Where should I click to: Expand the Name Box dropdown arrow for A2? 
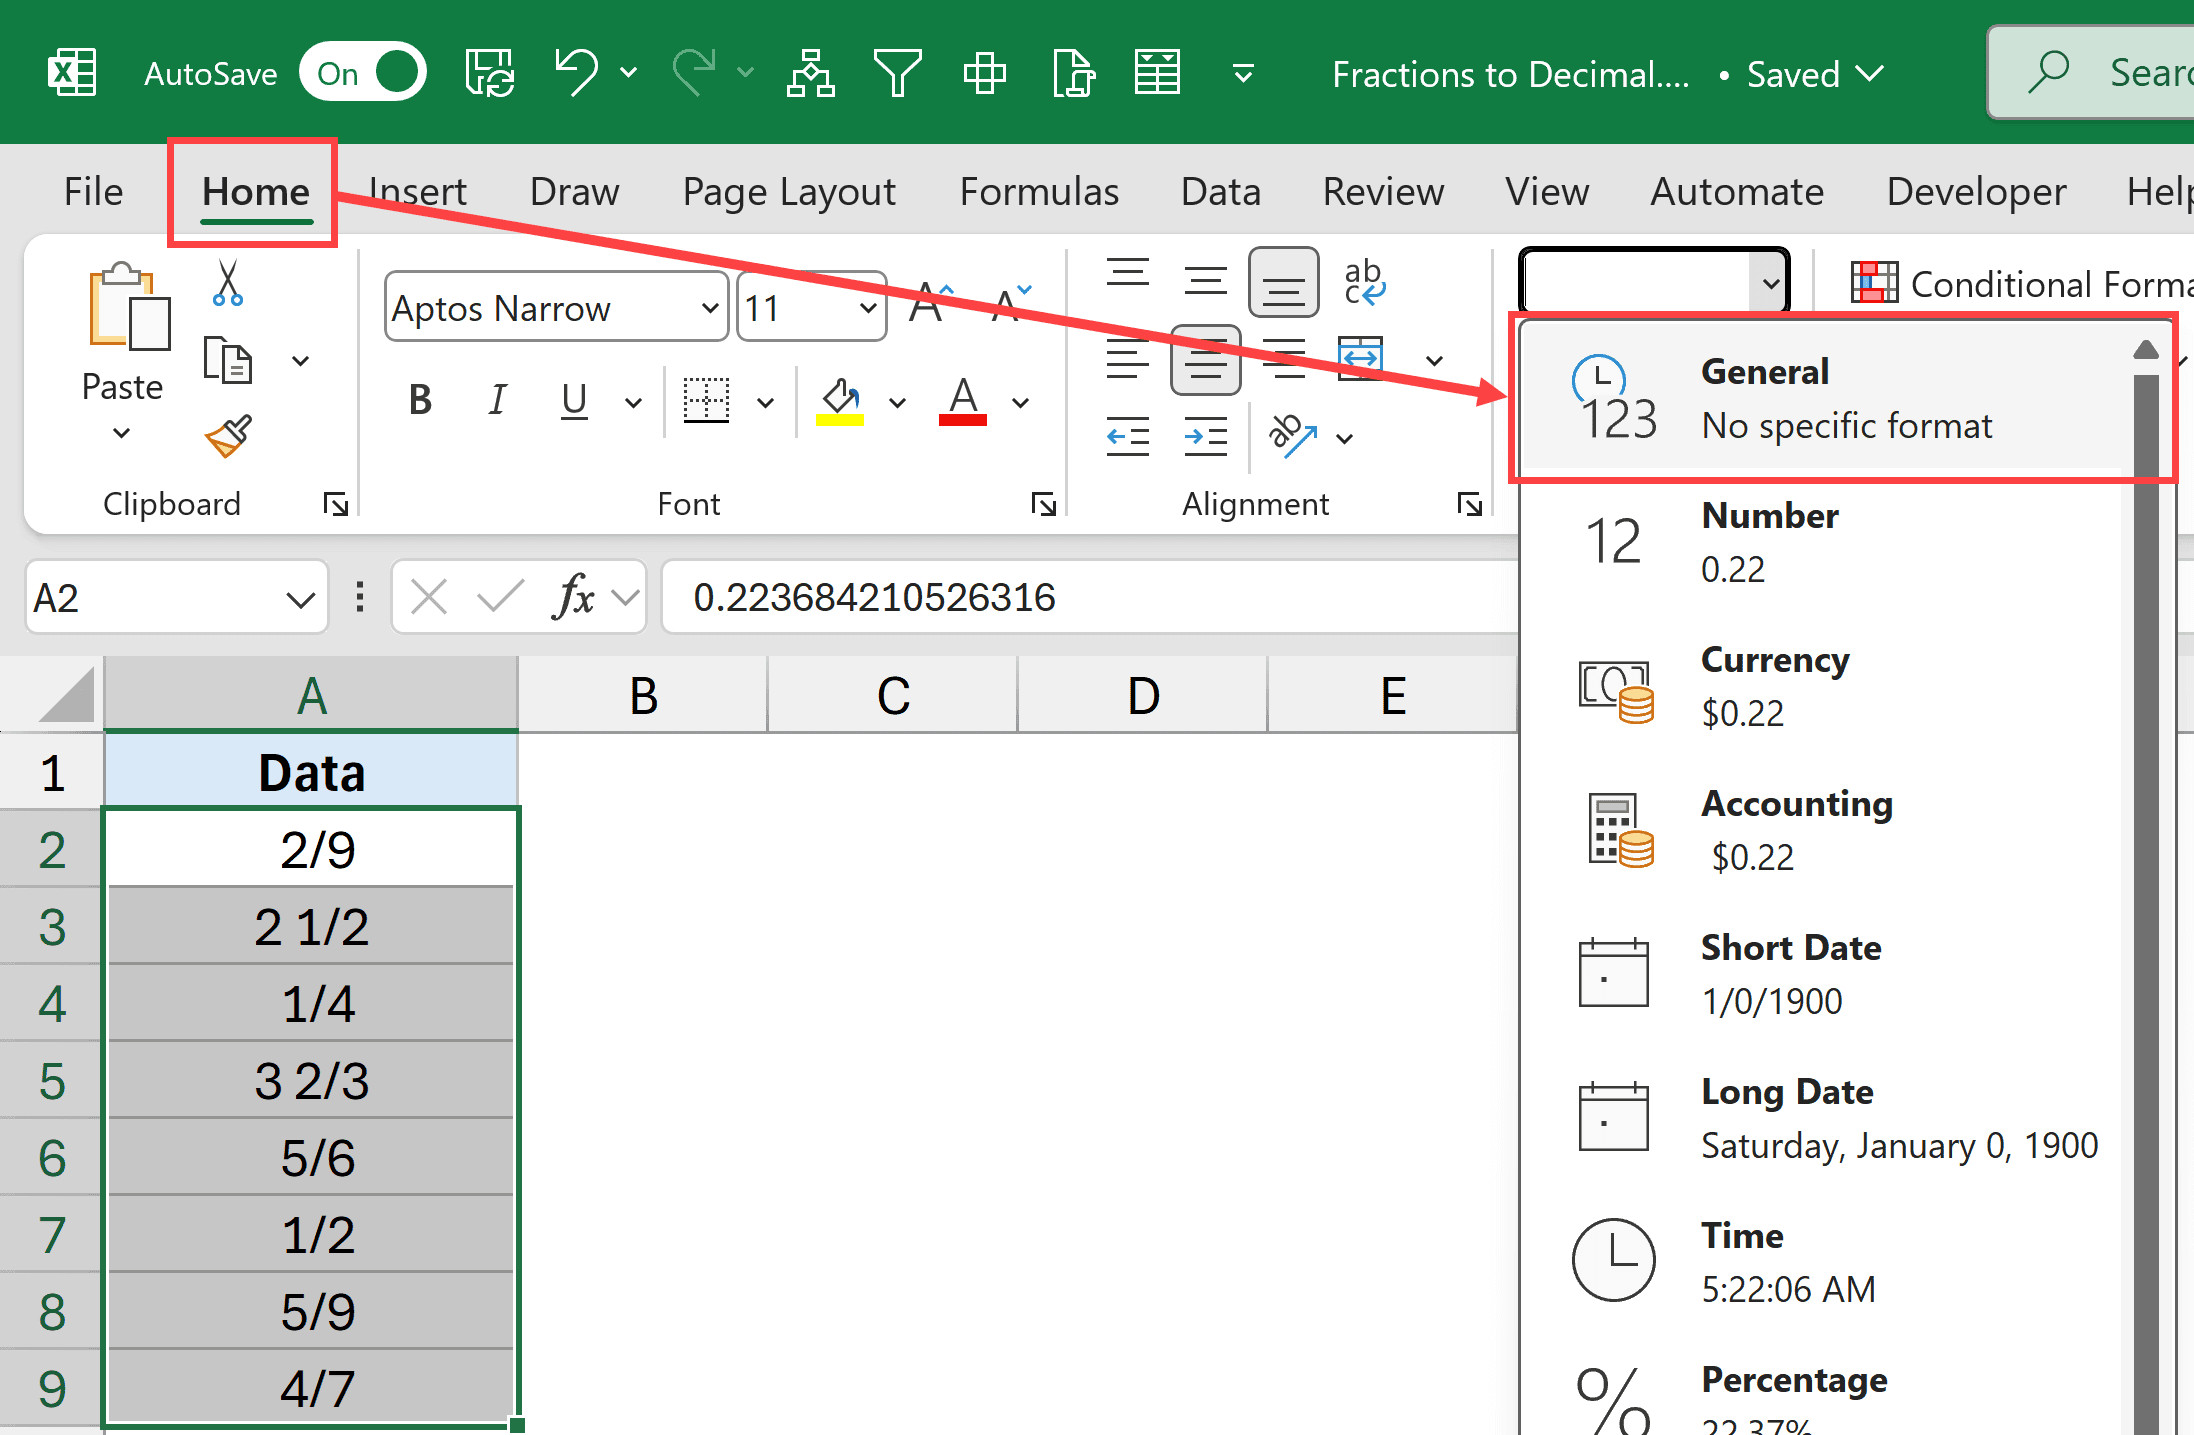coord(299,599)
